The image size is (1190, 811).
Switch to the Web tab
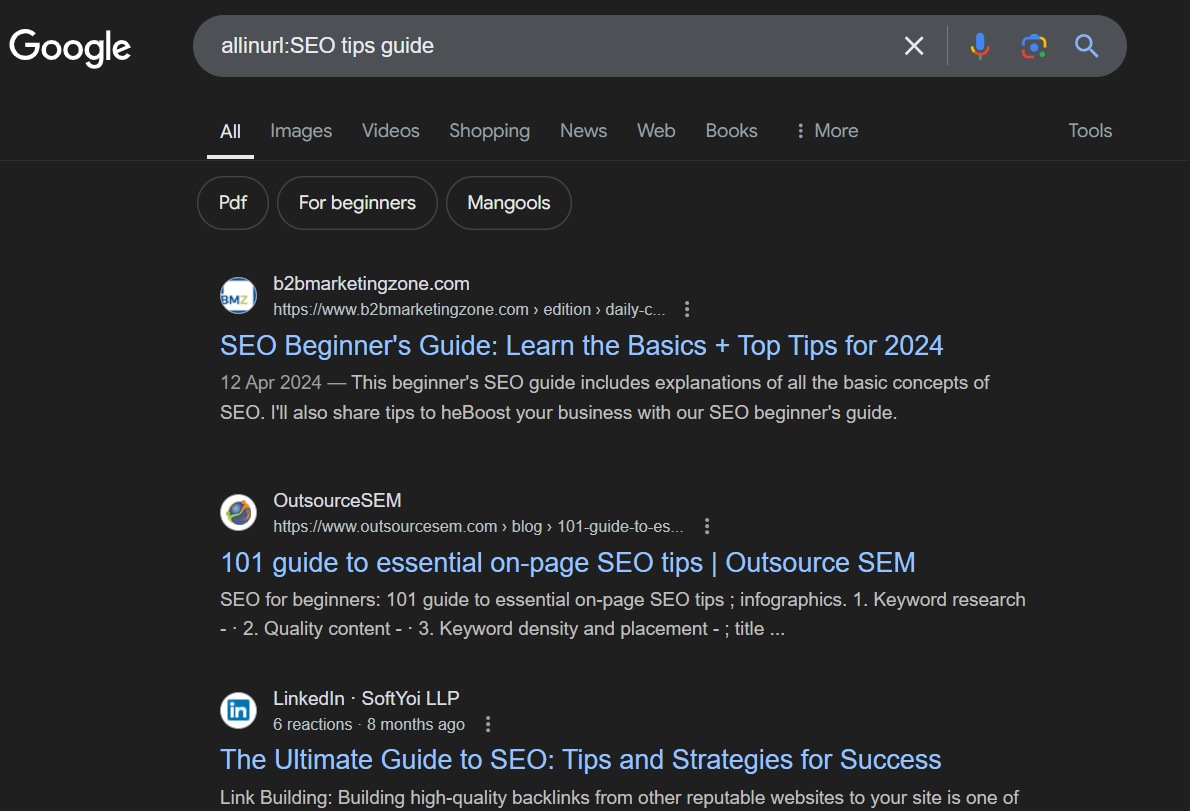(x=656, y=130)
